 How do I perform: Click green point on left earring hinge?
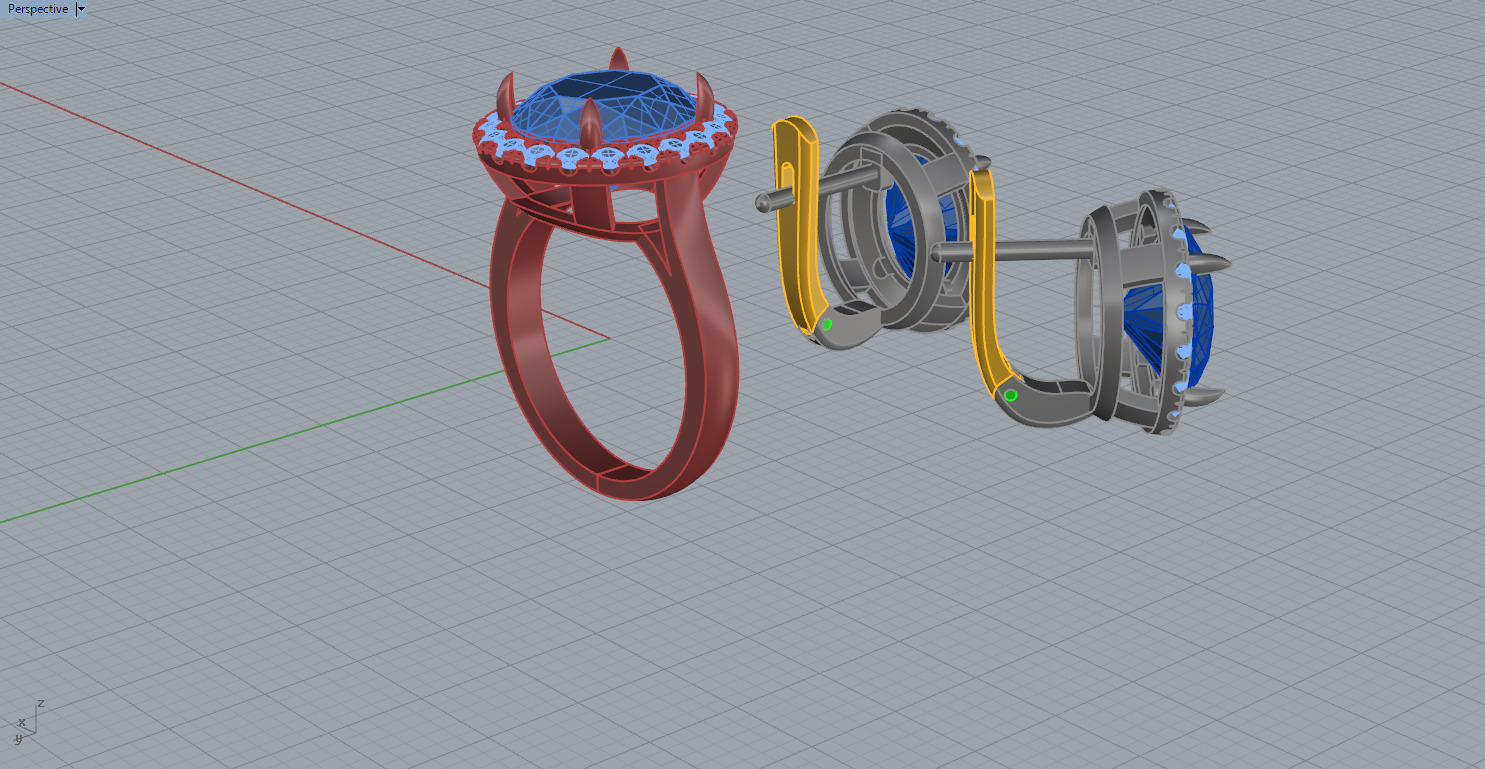point(827,324)
